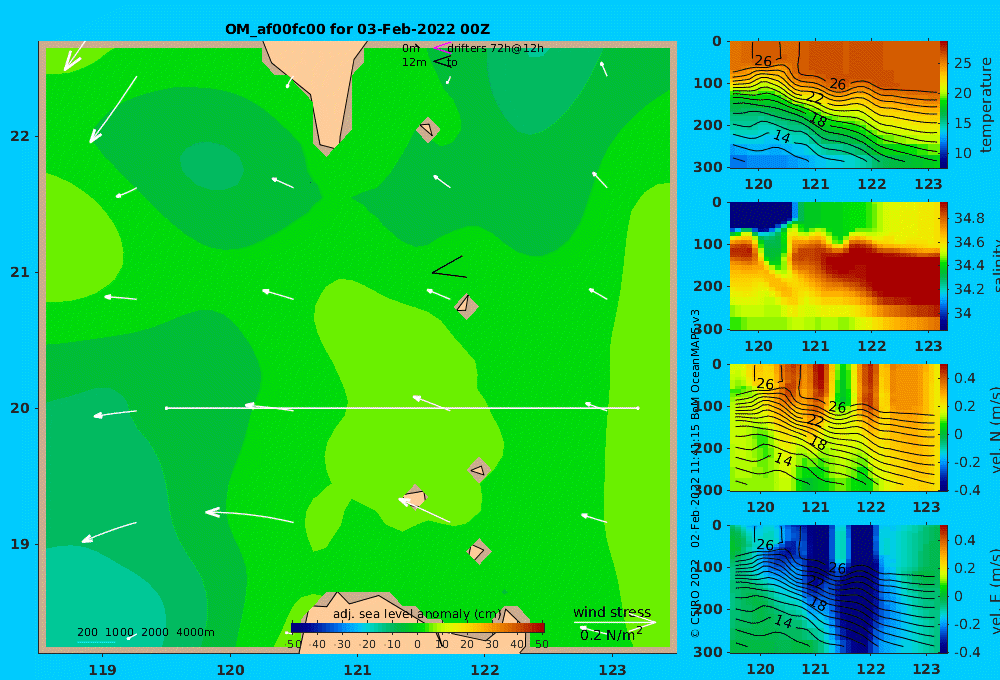Click the white section line along 20N
This screenshot has width=1000, height=680.
402,408
